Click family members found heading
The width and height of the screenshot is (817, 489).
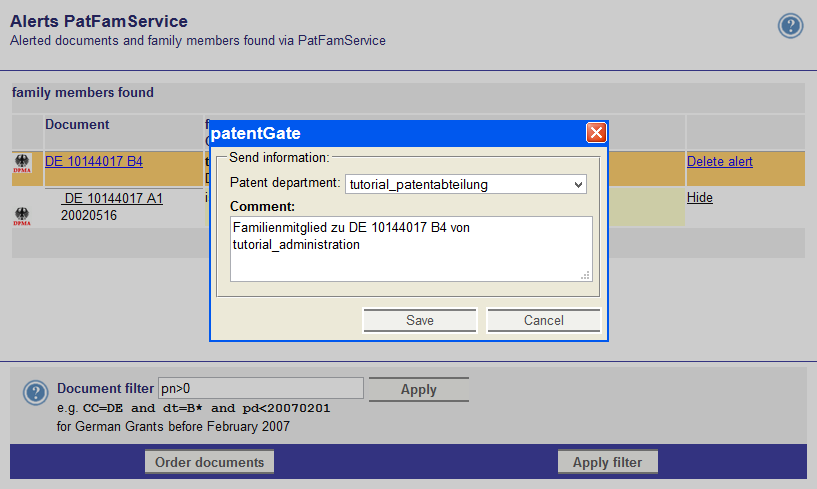(x=83, y=92)
